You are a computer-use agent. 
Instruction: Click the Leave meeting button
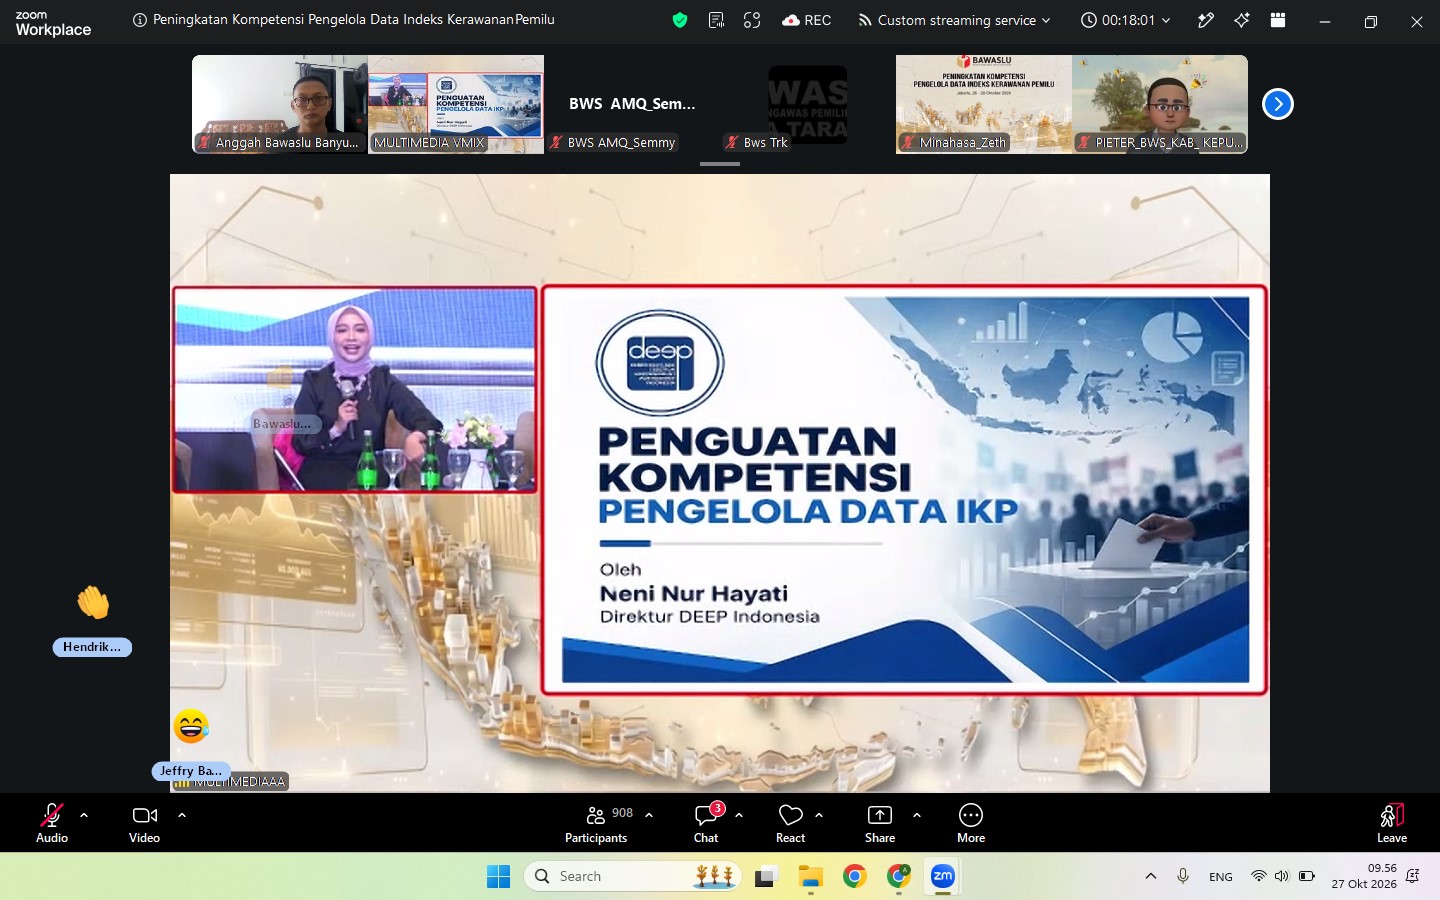pos(1392,823)
